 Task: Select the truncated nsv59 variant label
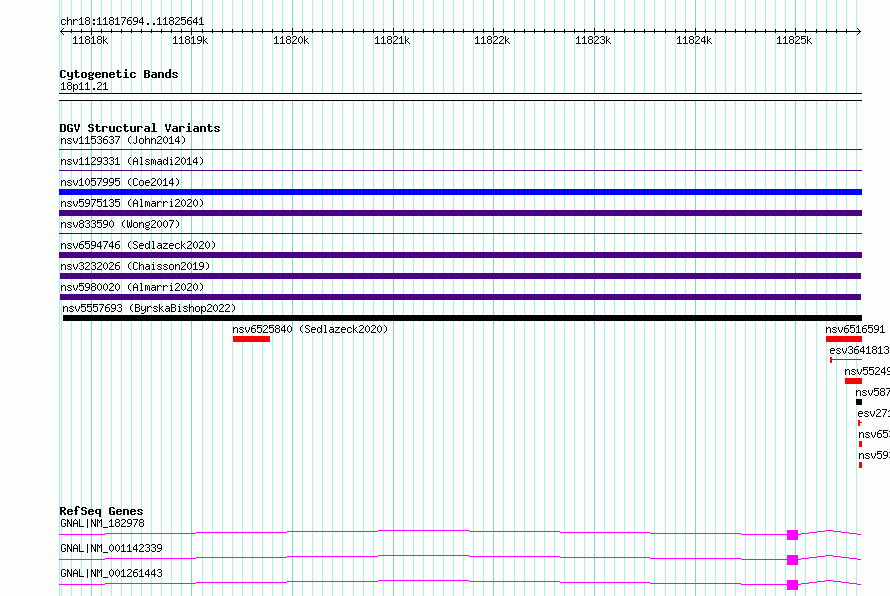tap(874, 455)
